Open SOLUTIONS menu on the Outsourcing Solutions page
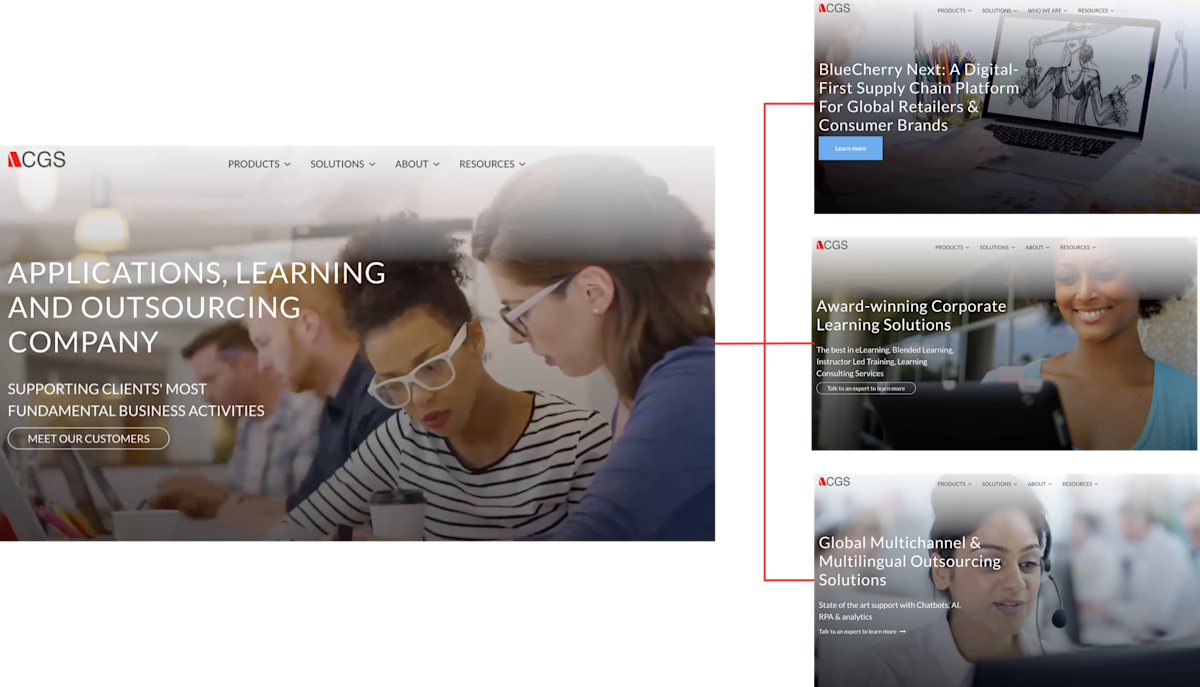 tap(999, 484)
